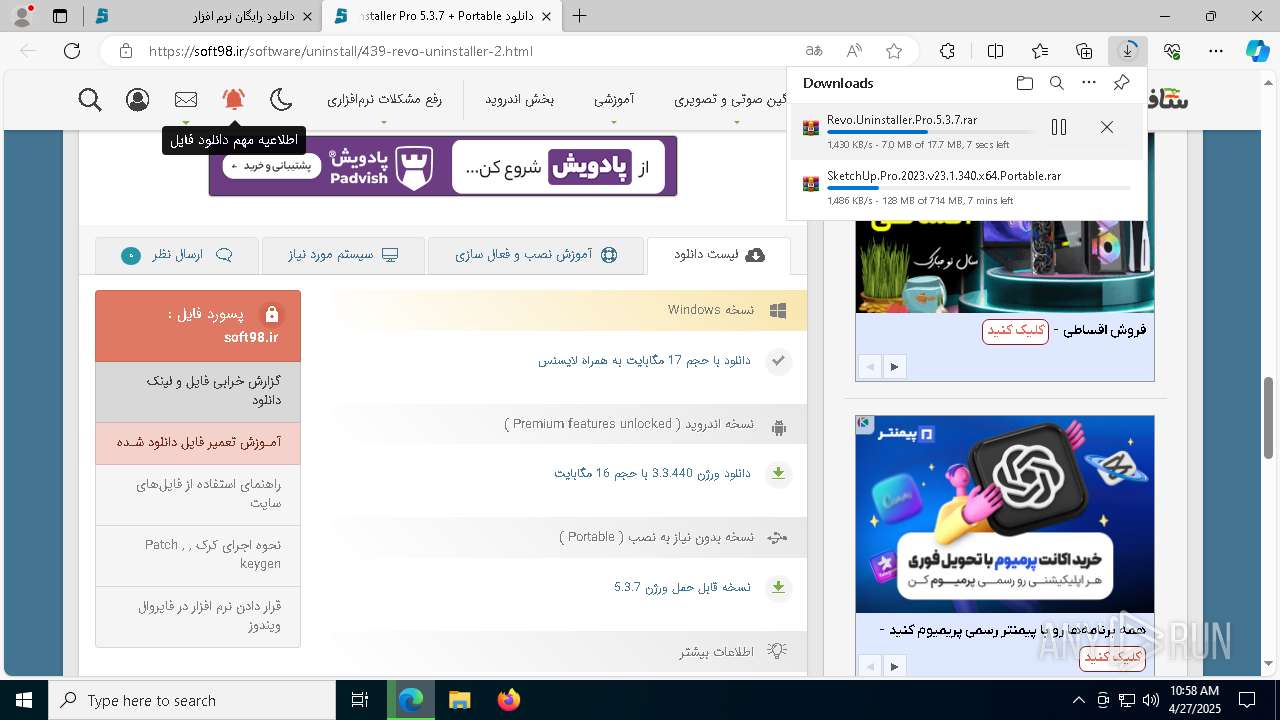Screen dimensions: 1280x720
Task: Open راهنمای استفاده از فایل‌های سایت link
Action: coord(198,494)
